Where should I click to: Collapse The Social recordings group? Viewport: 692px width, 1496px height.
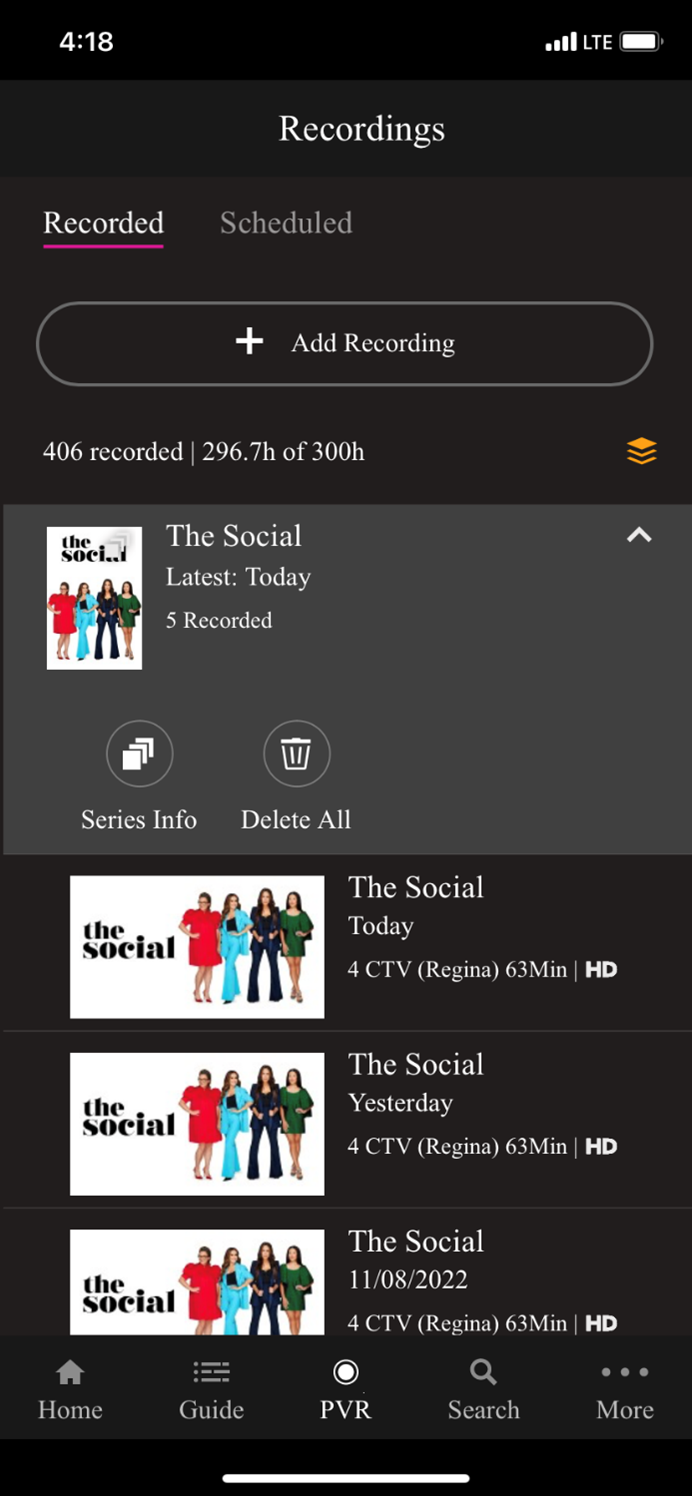[638, 536]
